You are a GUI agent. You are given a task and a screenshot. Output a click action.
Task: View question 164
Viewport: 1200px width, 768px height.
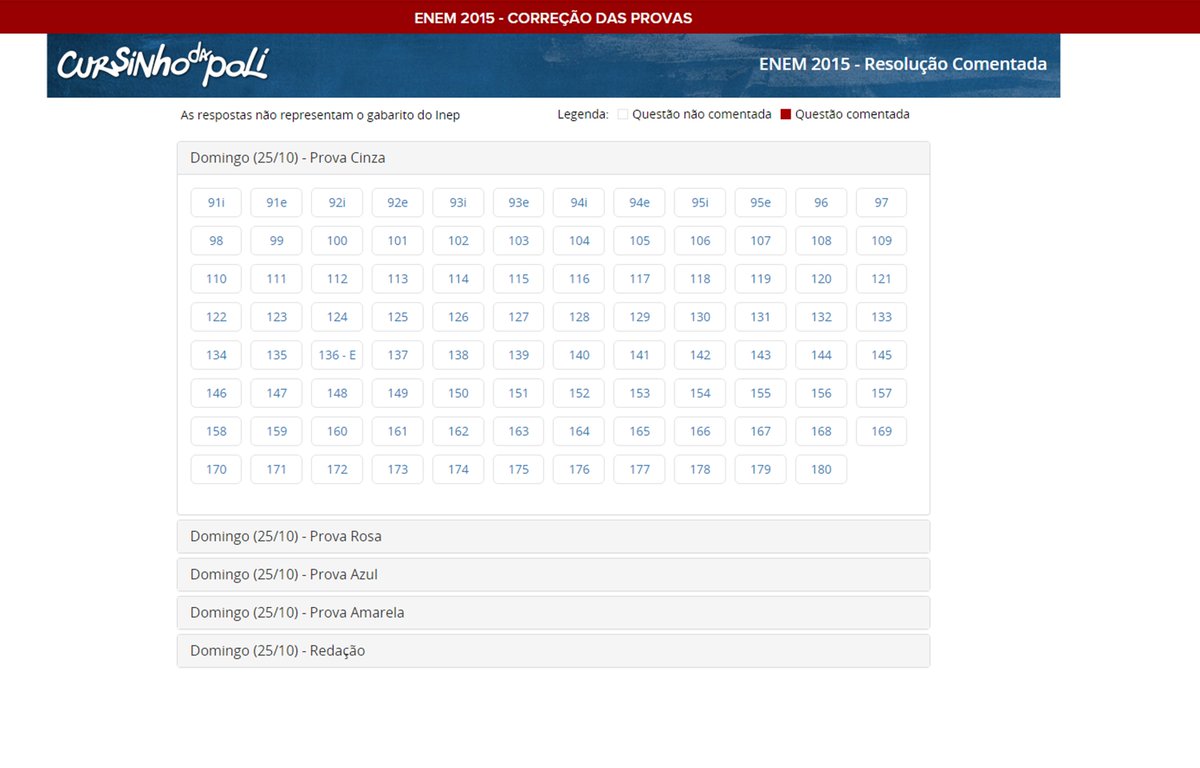pyautogui.click(x=579, y=431)
